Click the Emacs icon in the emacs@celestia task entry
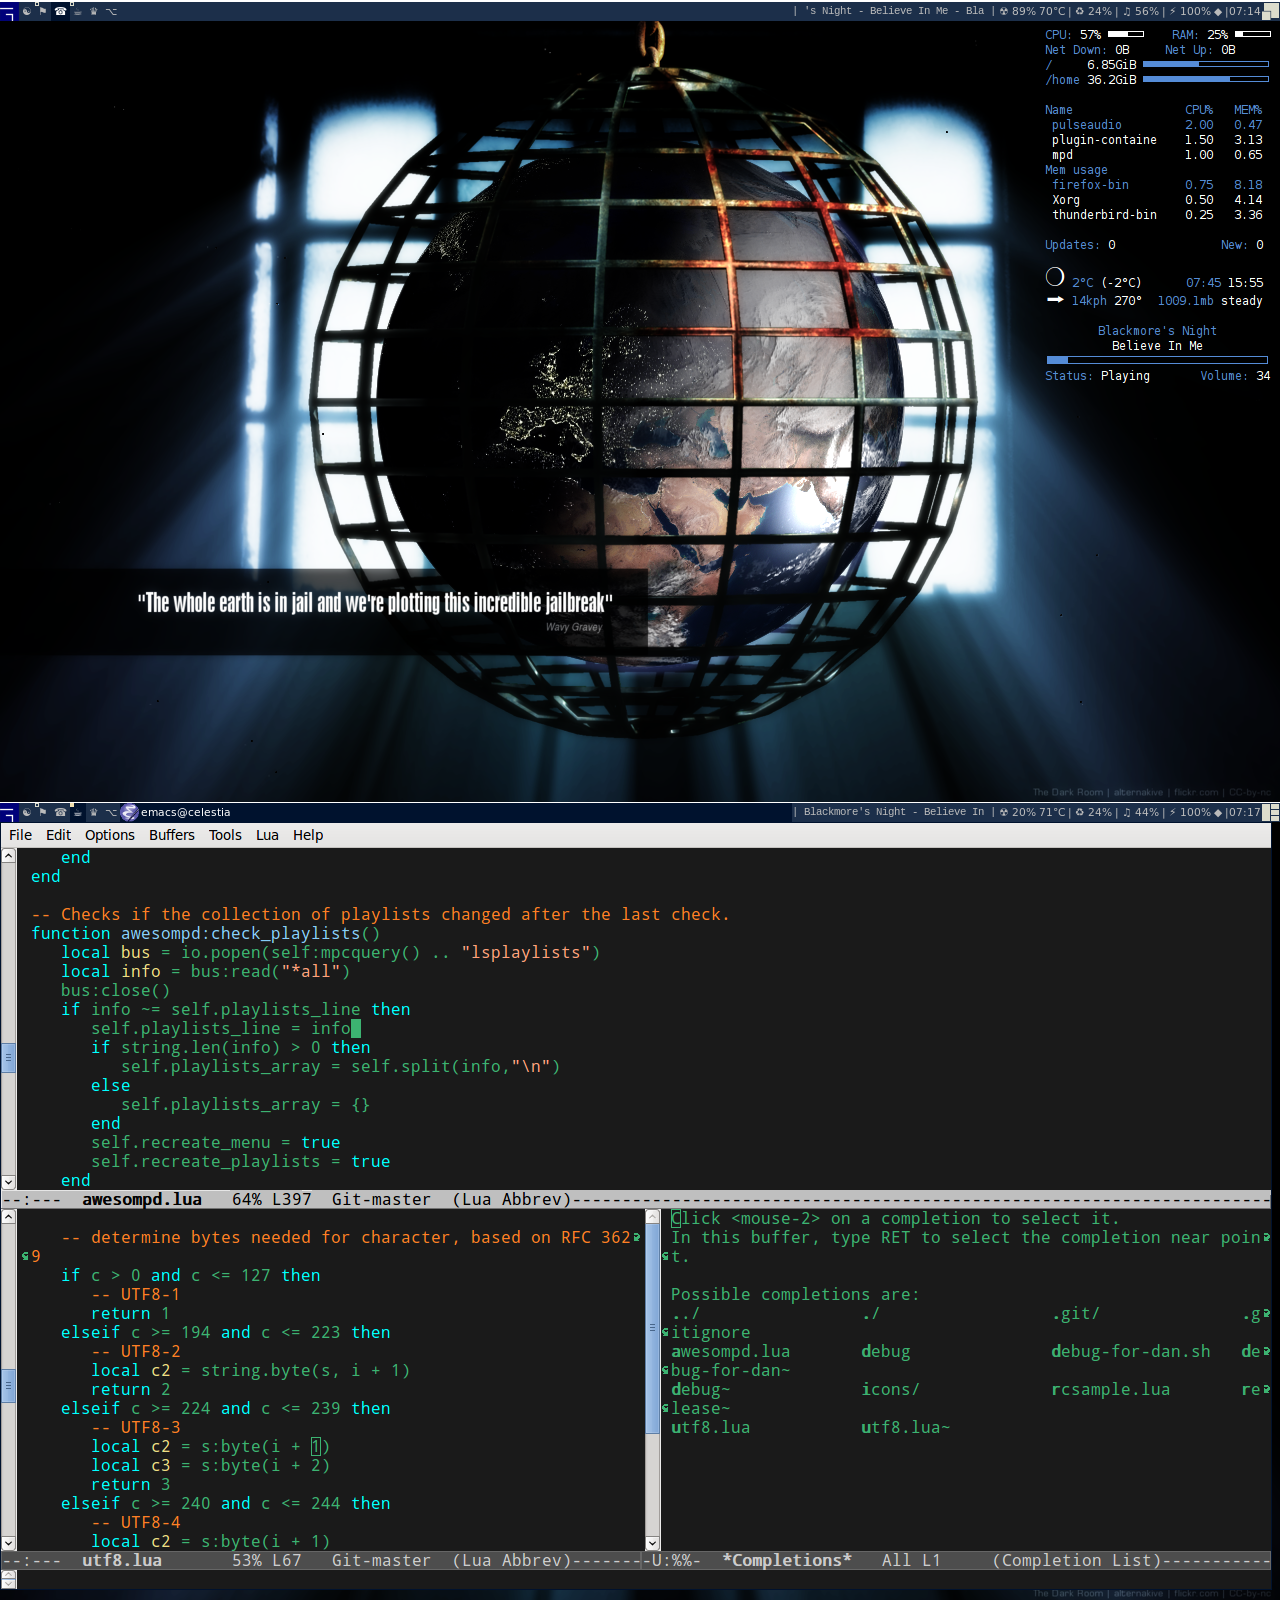The height and width of the screenshot is (1600, 1280). [x=129, y=812]
